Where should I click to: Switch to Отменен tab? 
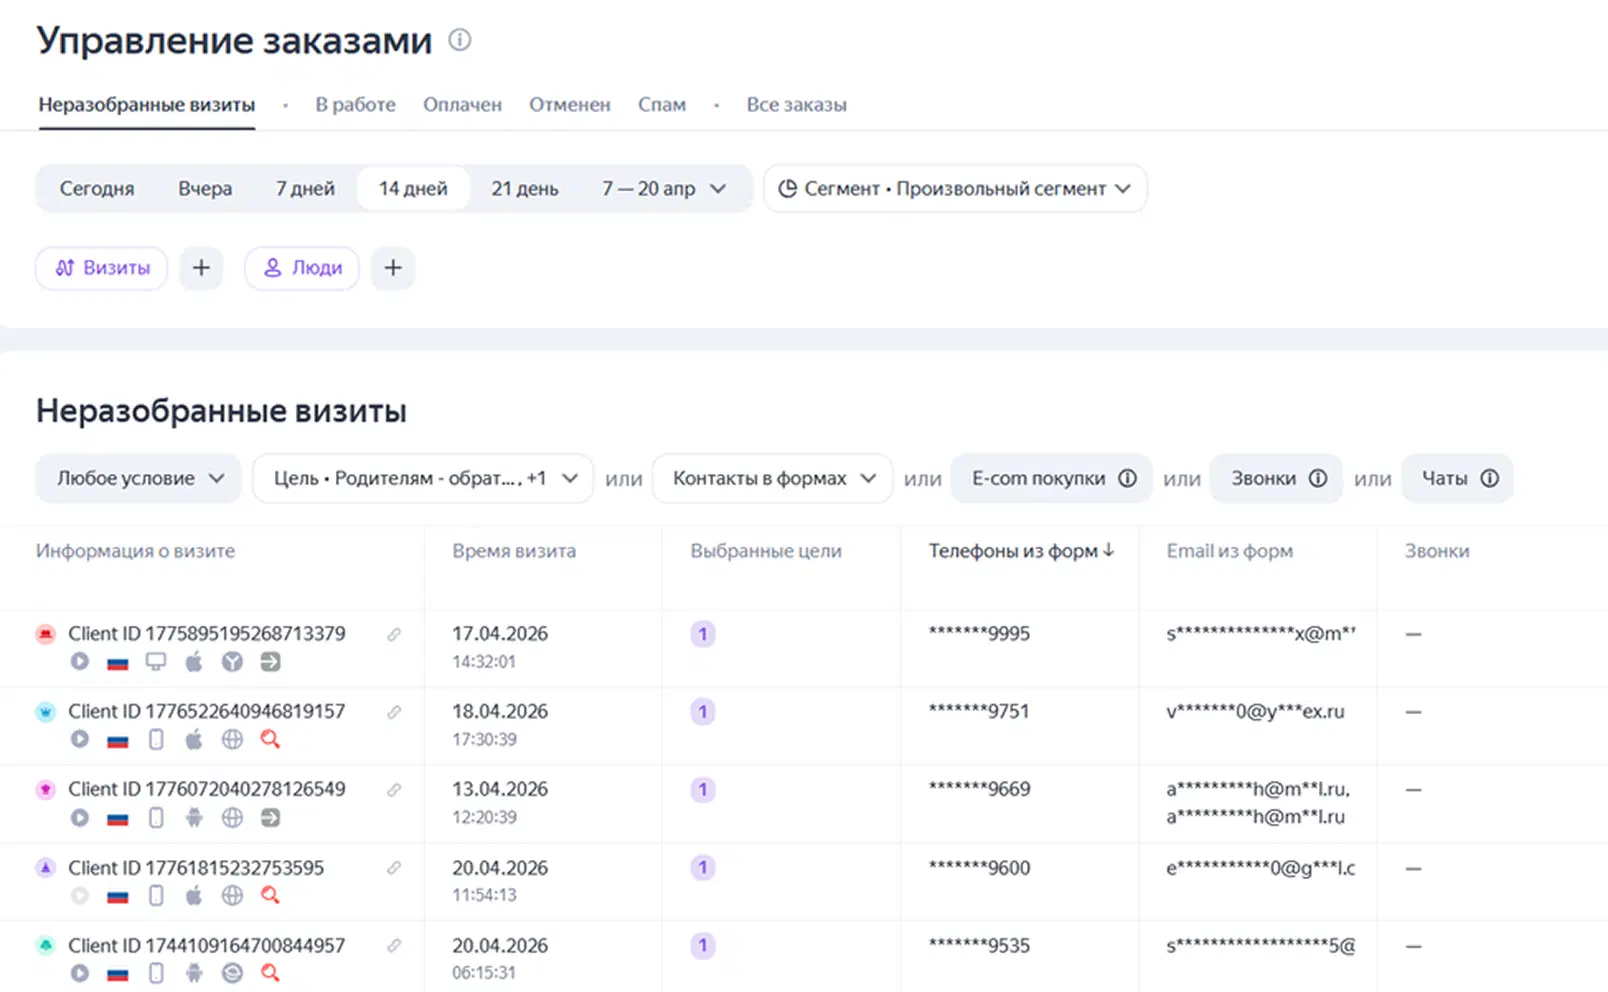(570, 105)
